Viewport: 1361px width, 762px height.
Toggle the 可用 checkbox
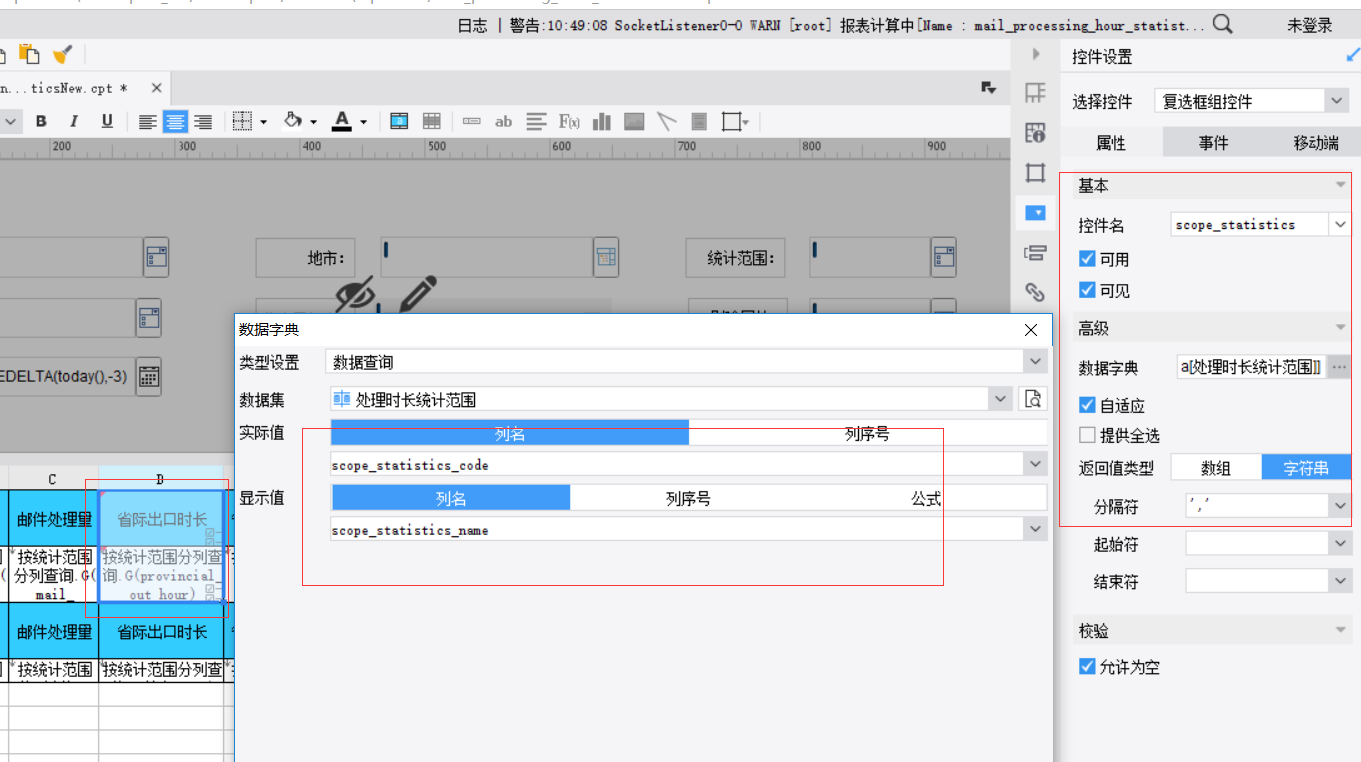1088,259
